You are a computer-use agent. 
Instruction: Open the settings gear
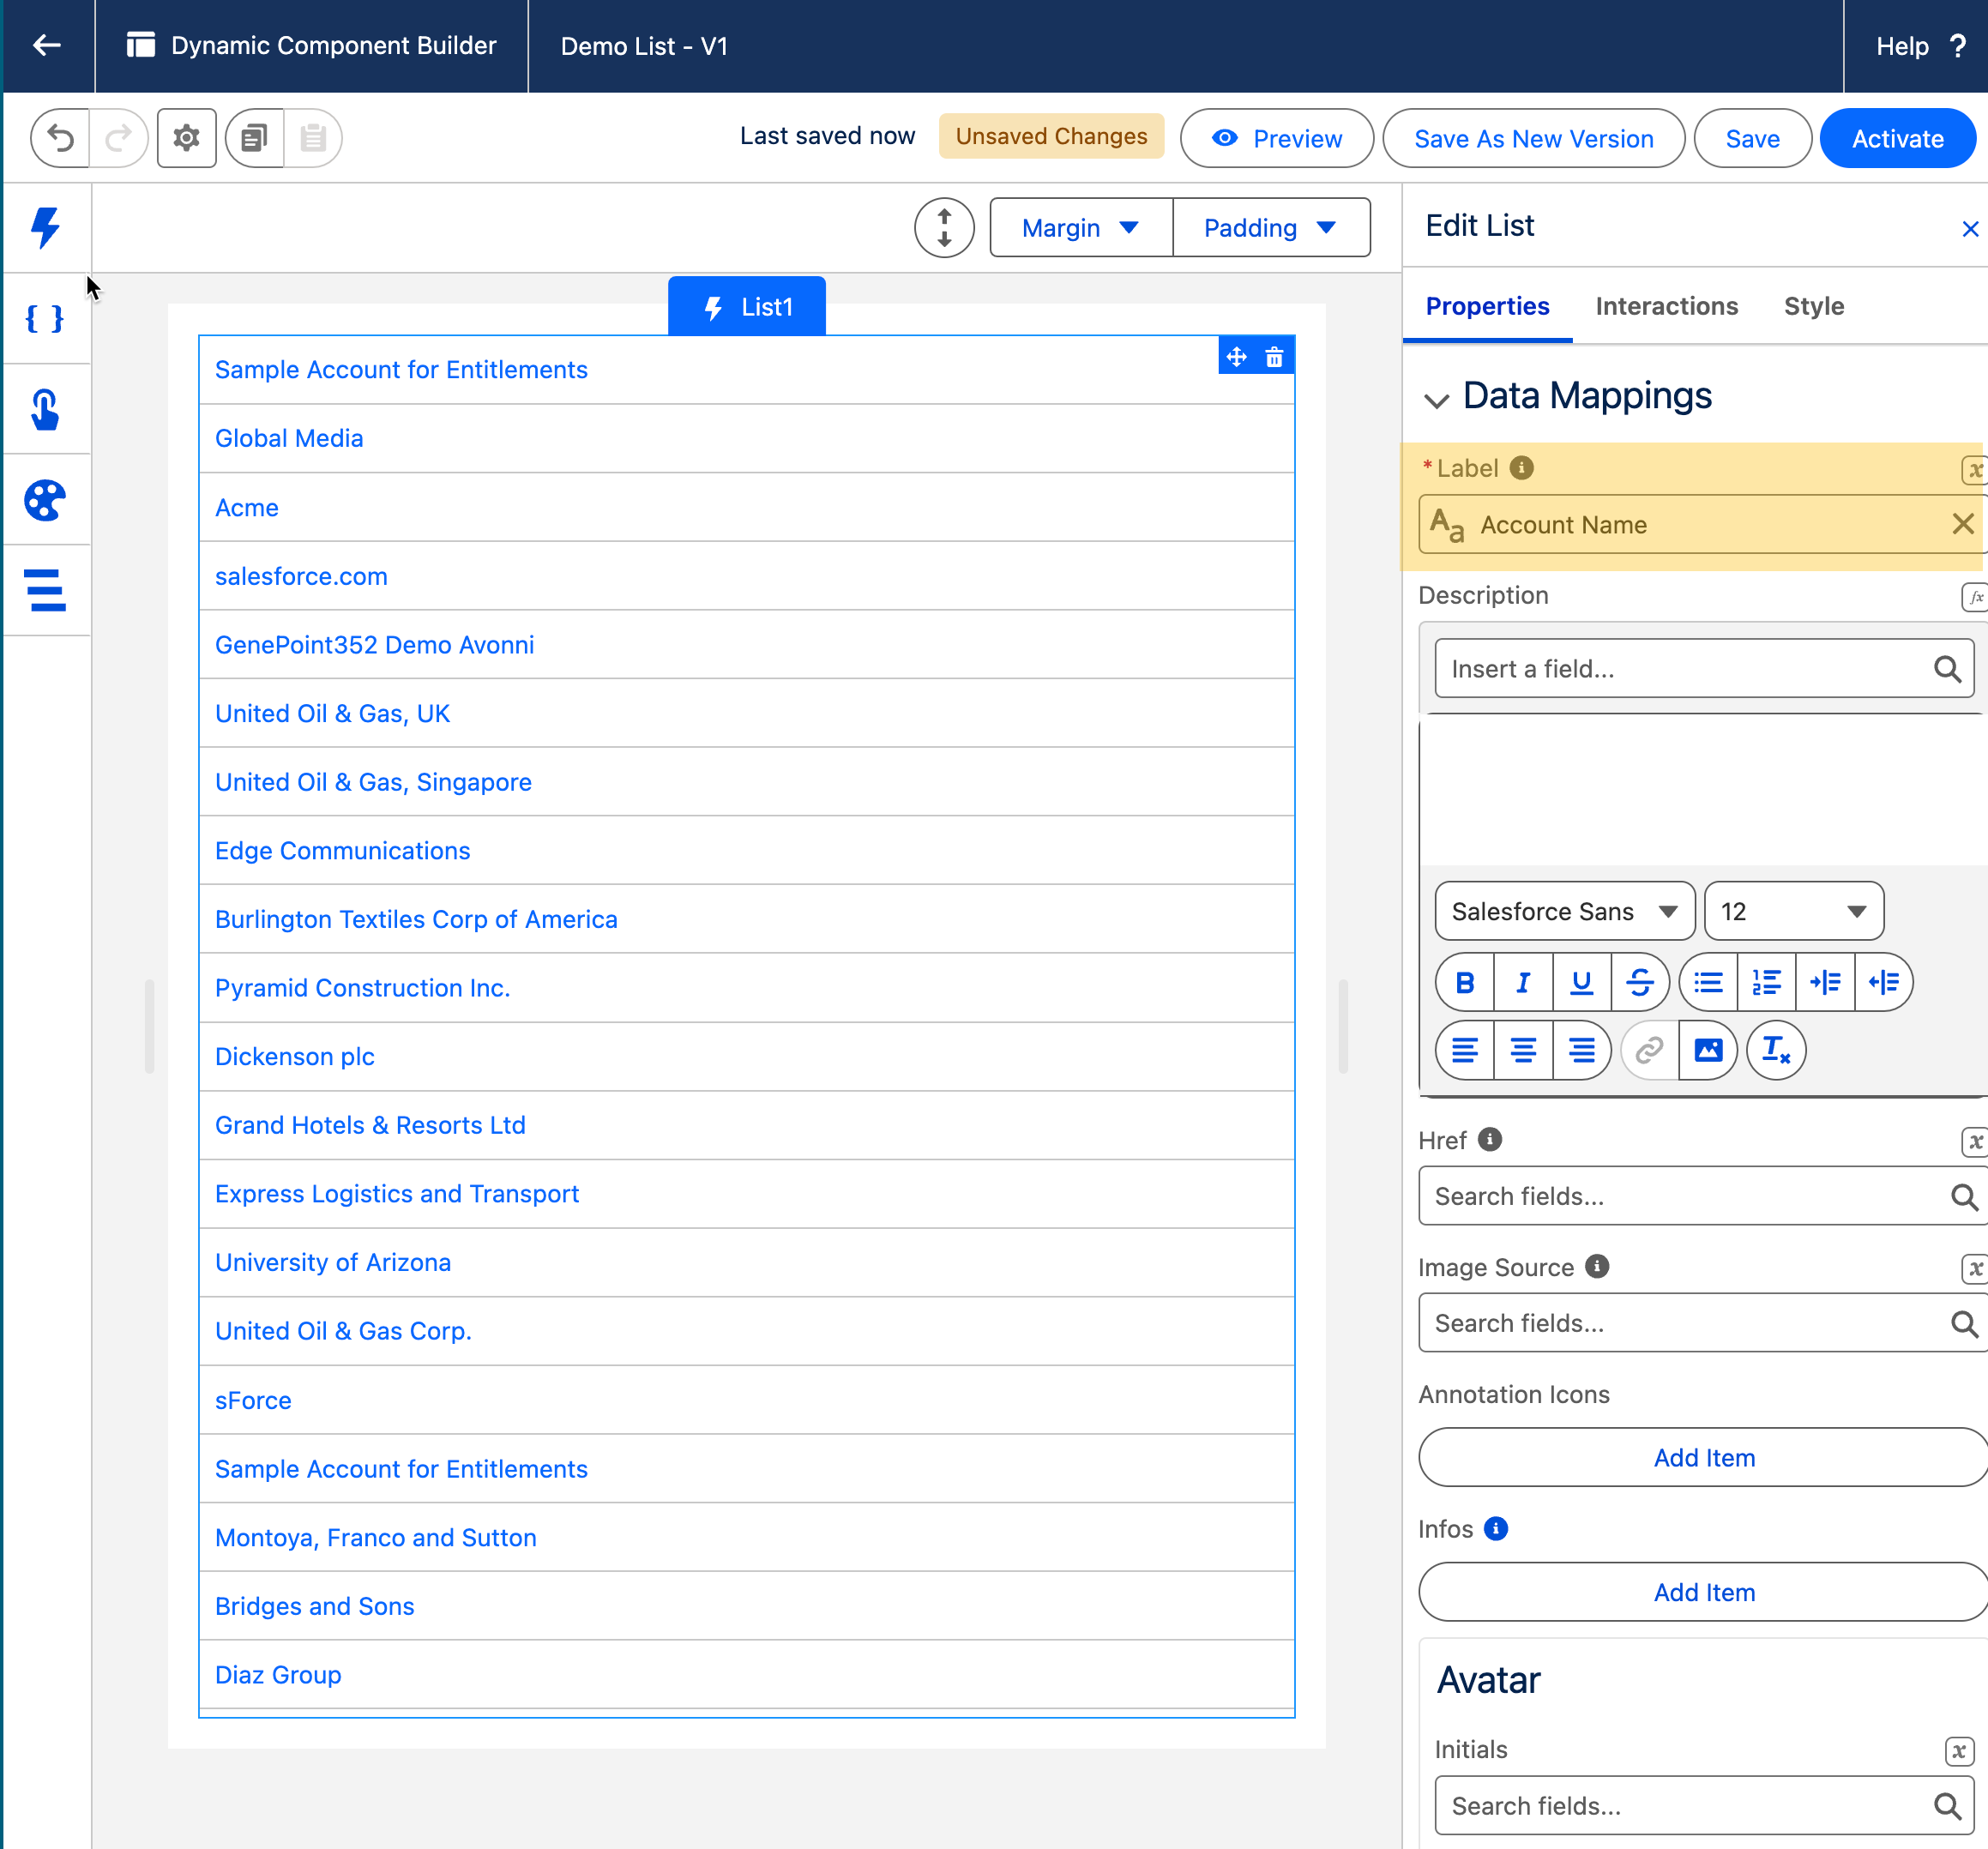coord(187,138)
